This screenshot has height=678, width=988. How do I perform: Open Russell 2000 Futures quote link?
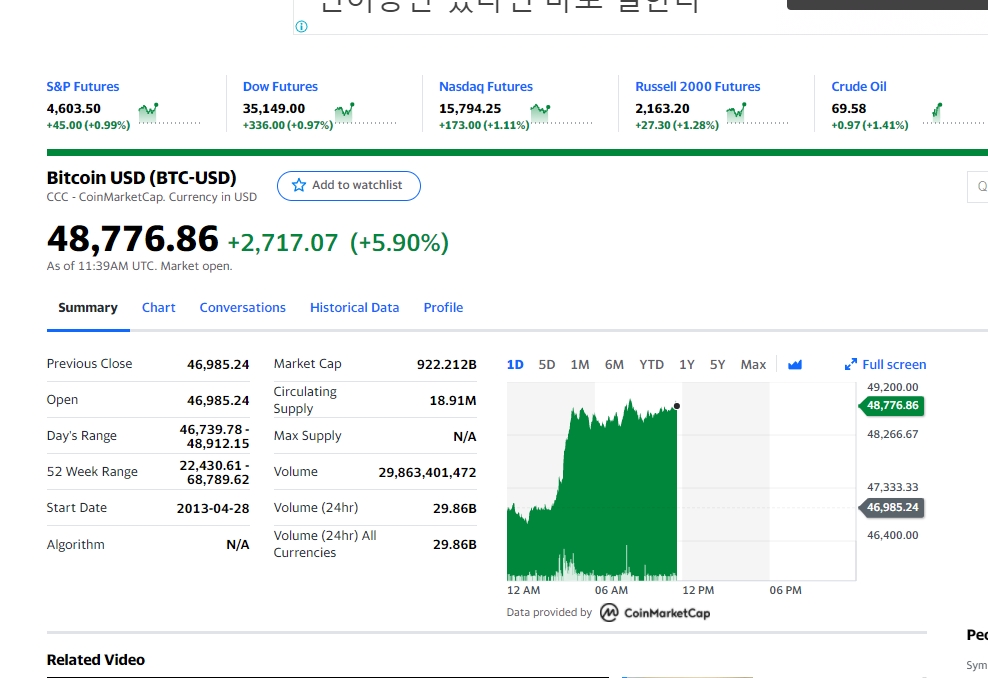coord(698,86)
